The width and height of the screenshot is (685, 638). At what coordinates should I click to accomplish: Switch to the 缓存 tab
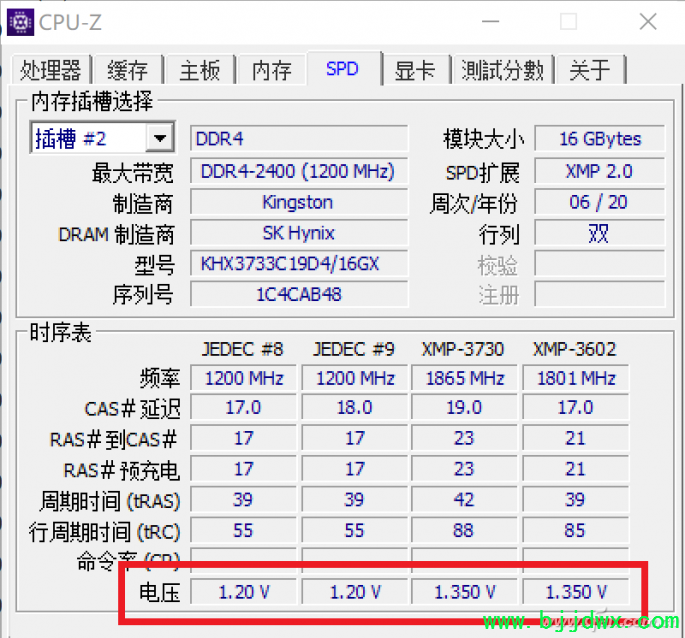128,70
